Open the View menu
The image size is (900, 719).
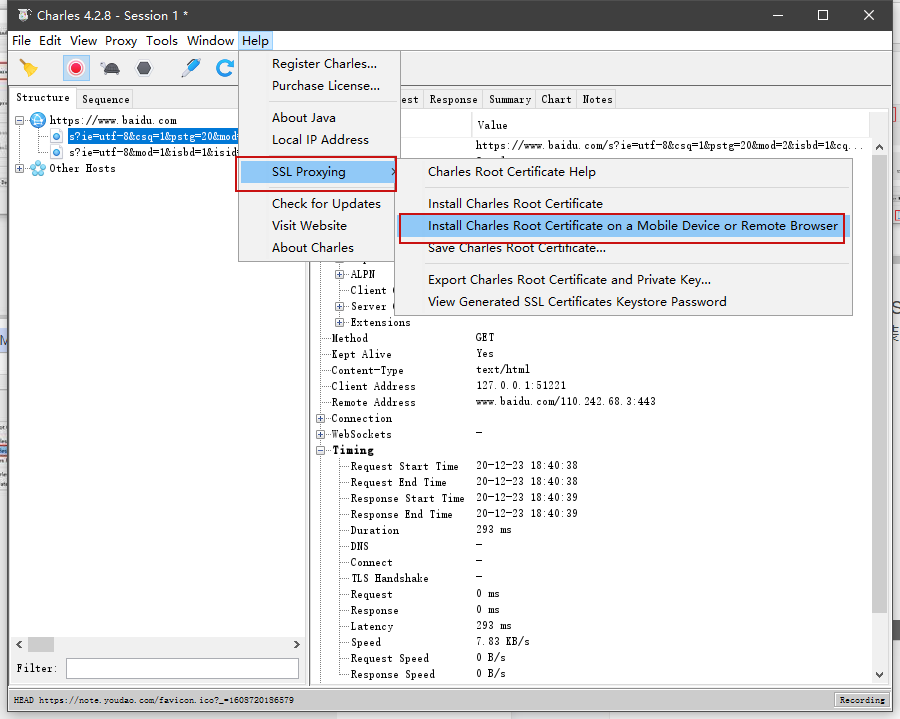[x=83, y=41]
